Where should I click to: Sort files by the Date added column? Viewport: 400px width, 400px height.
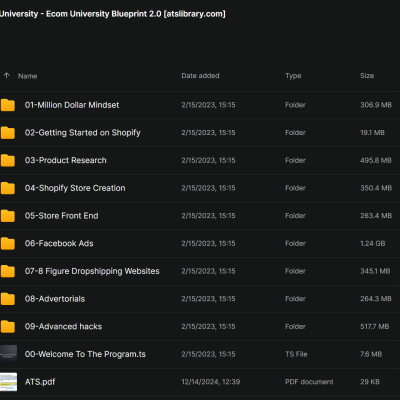point(200,76)
